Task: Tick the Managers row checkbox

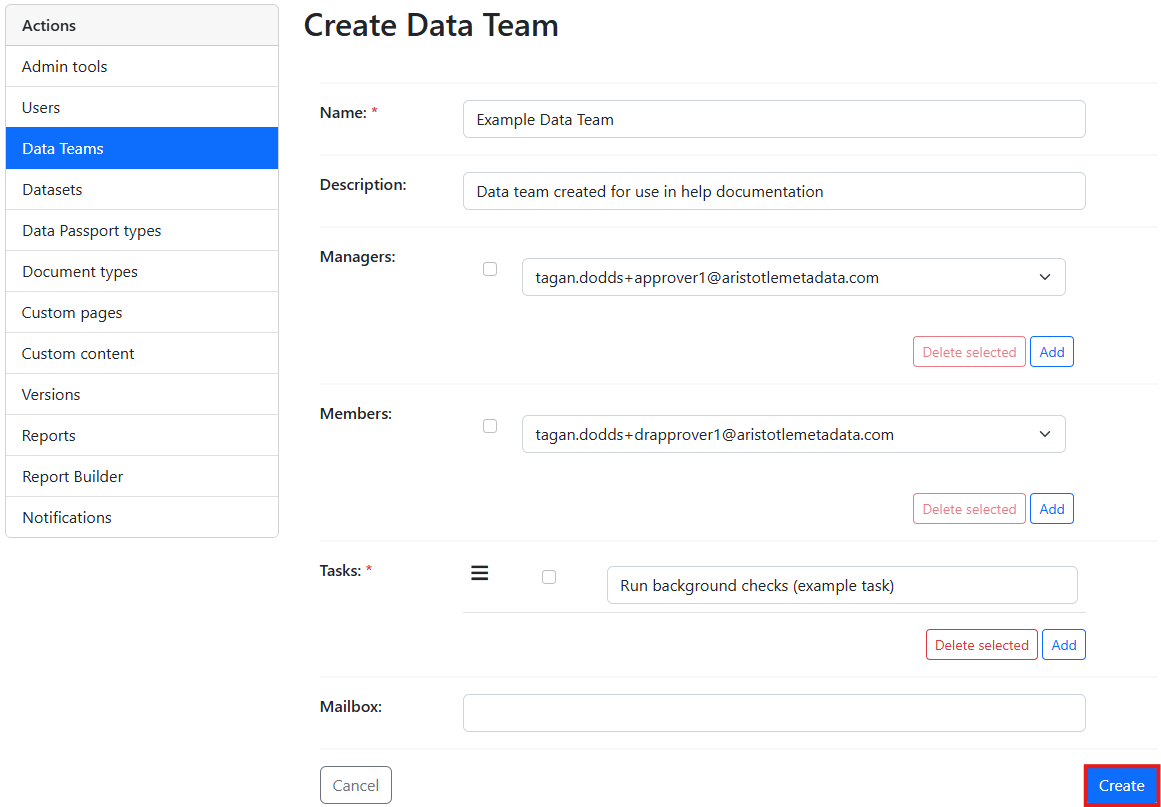Action: point(490,269)
